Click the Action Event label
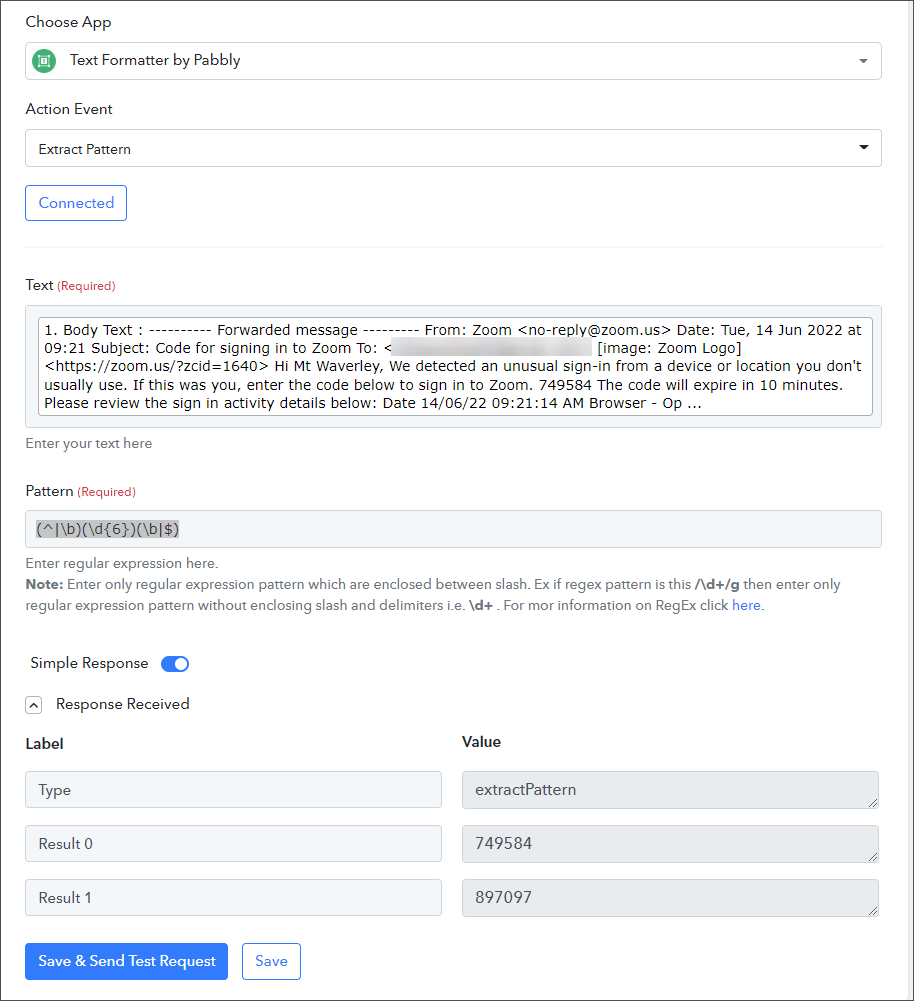The width and height of the screenshot is (914, 1001). (x=69, y=109)
